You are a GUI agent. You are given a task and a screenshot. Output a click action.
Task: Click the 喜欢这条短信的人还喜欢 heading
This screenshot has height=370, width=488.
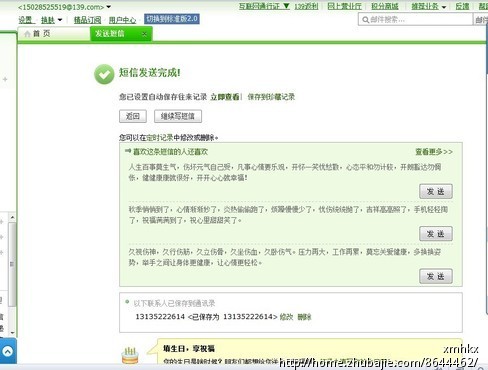pos(170,152)
